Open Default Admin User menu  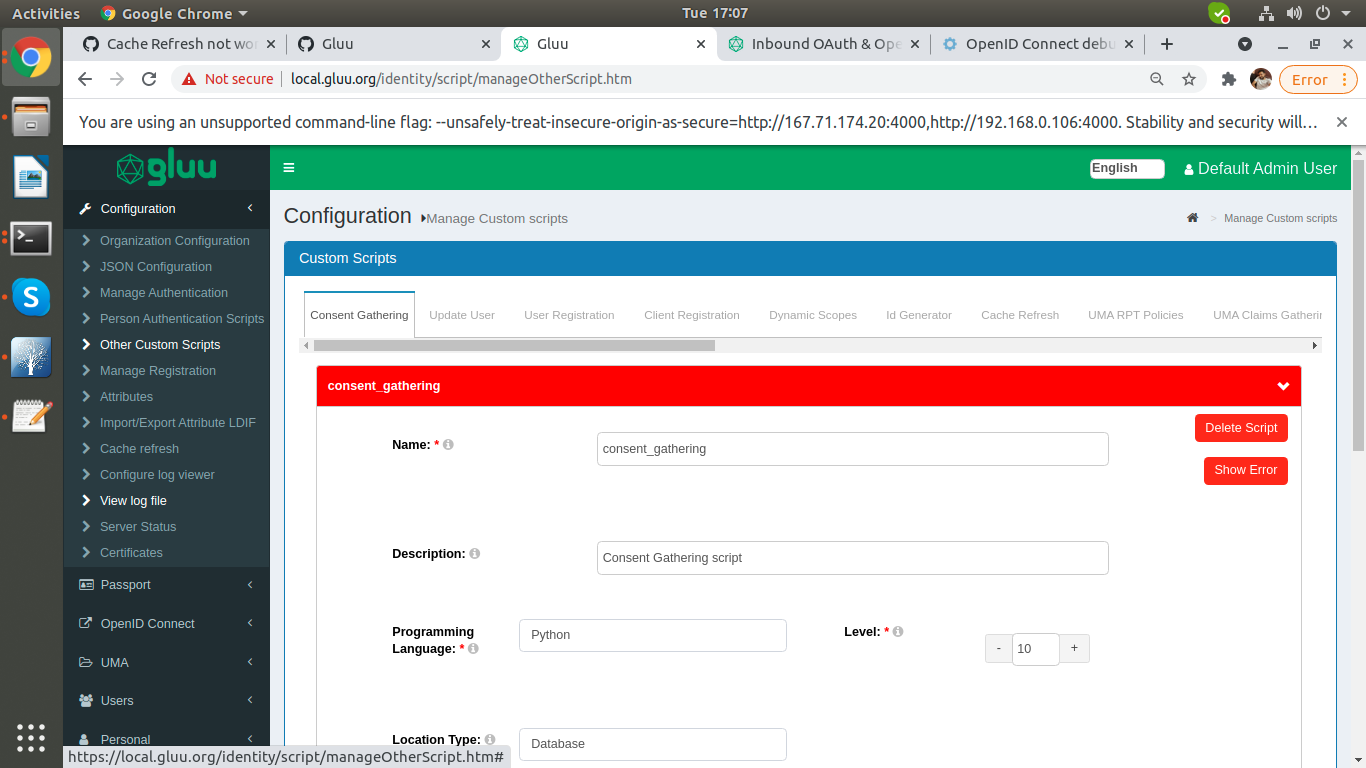(1260, 168)
